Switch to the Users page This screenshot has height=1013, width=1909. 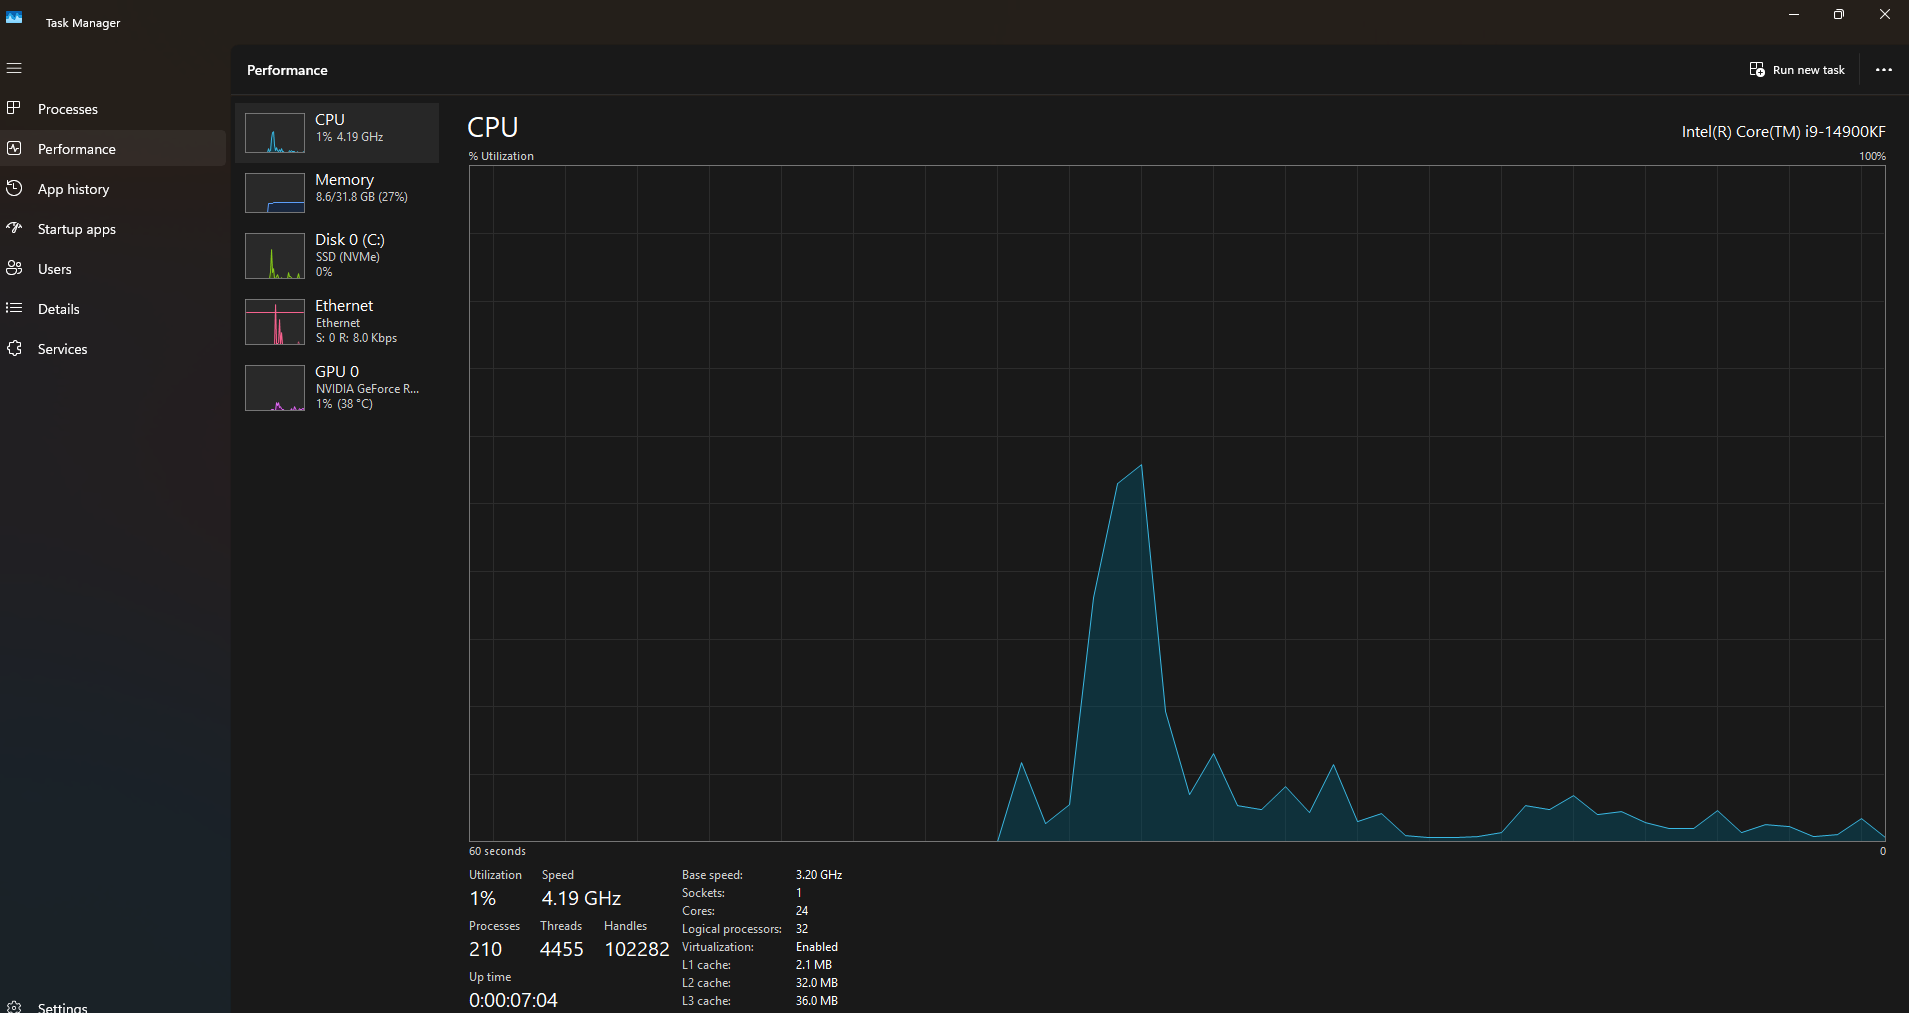[113, 269]
